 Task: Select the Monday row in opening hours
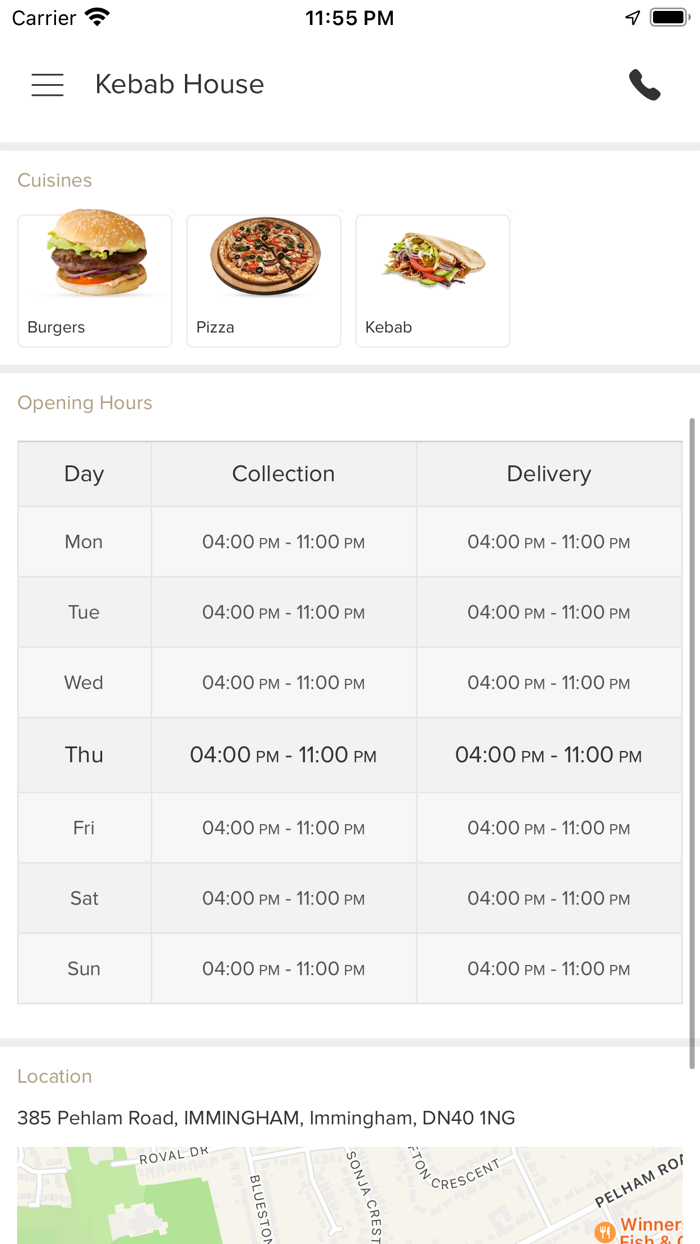pos(350,541)
